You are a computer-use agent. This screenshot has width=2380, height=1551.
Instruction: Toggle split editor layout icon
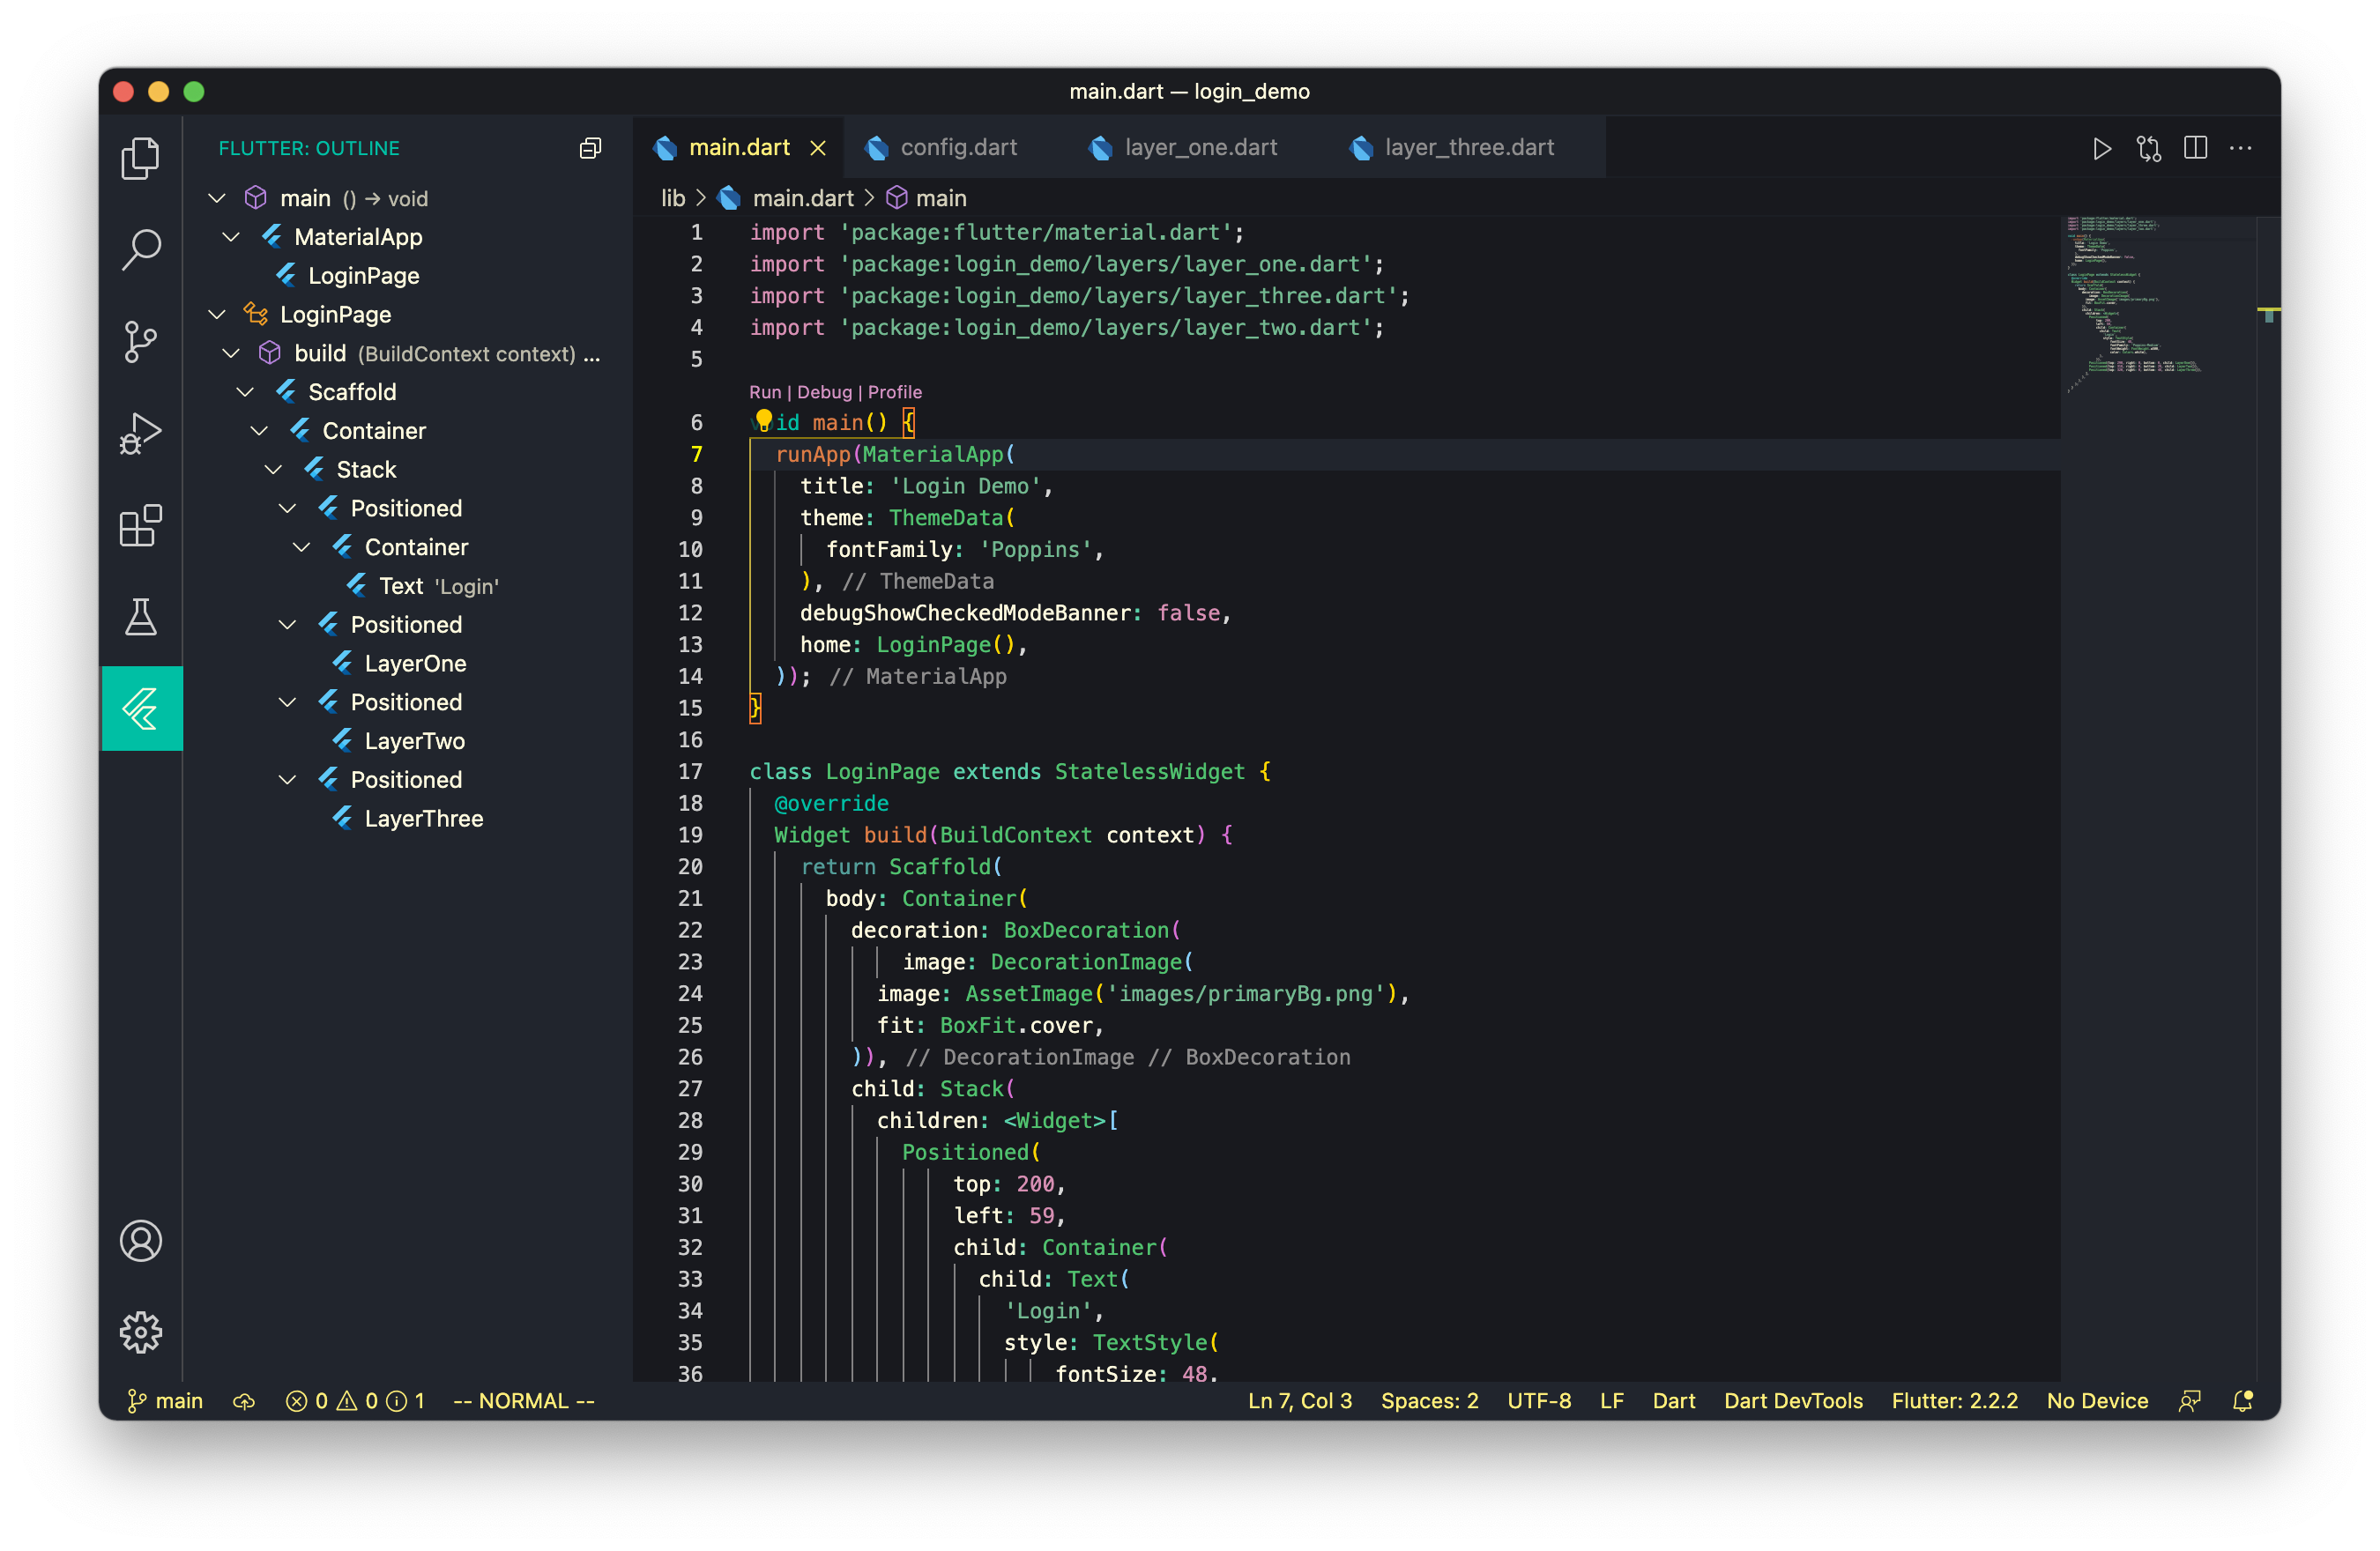click(2195, 148)
